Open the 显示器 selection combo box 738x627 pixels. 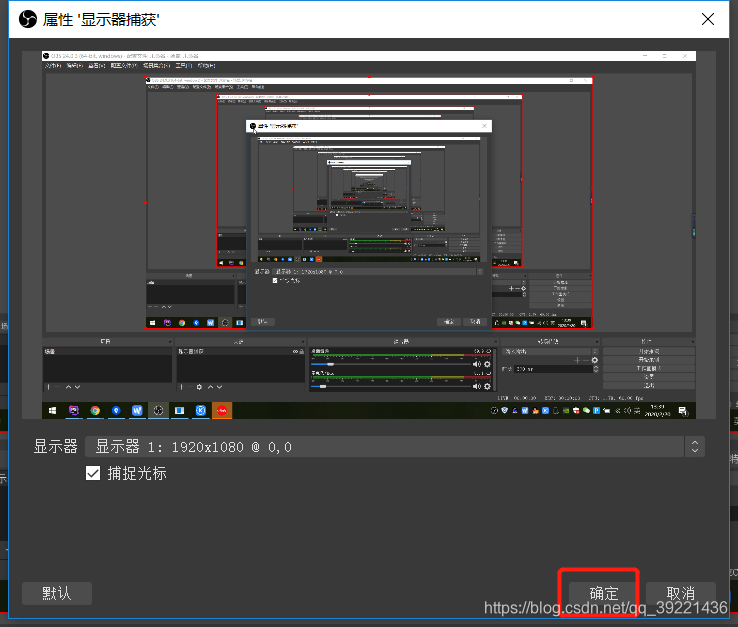(394, 446)
